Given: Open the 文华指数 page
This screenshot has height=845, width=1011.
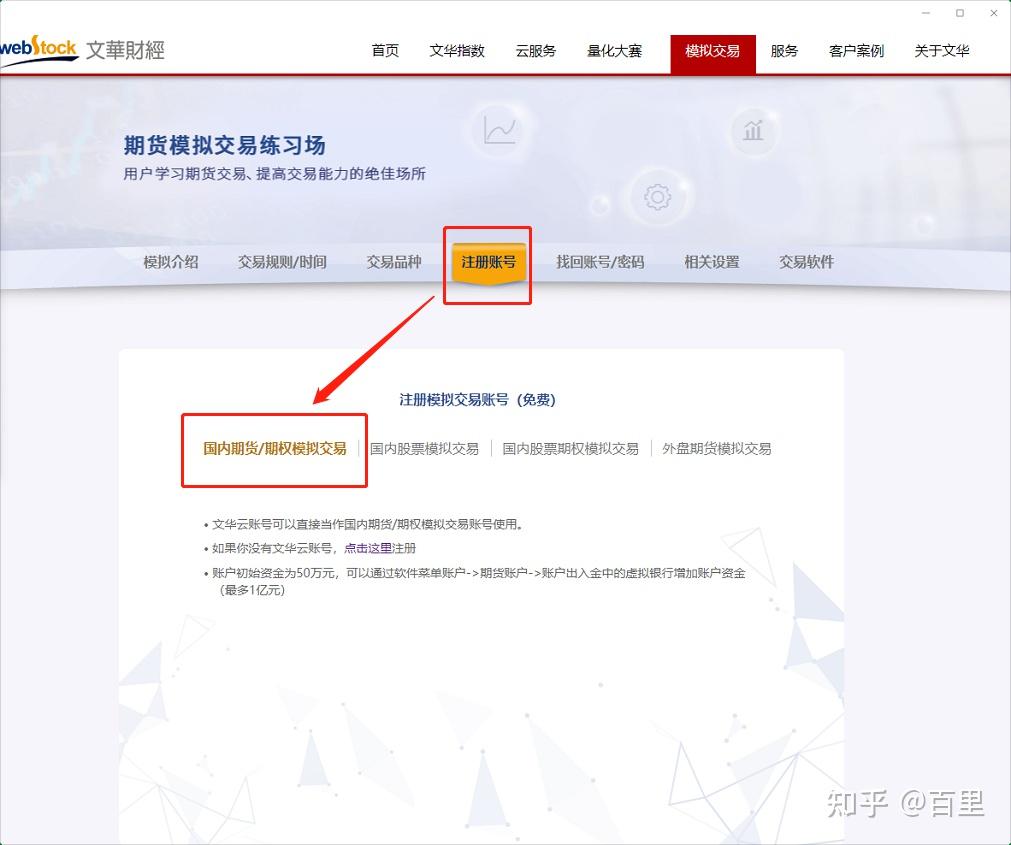Looking at the screenshot, I should tap(456, 50).
